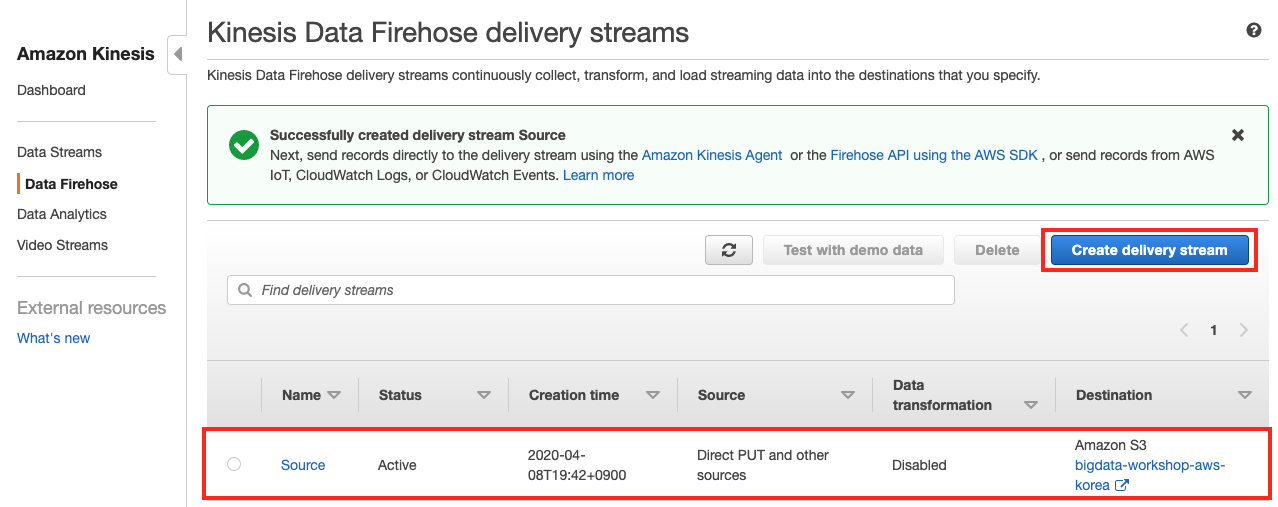Sort by Data transformation column arrow
The width and height of the screenshot is (1278, 507).
click(1031, 405)
